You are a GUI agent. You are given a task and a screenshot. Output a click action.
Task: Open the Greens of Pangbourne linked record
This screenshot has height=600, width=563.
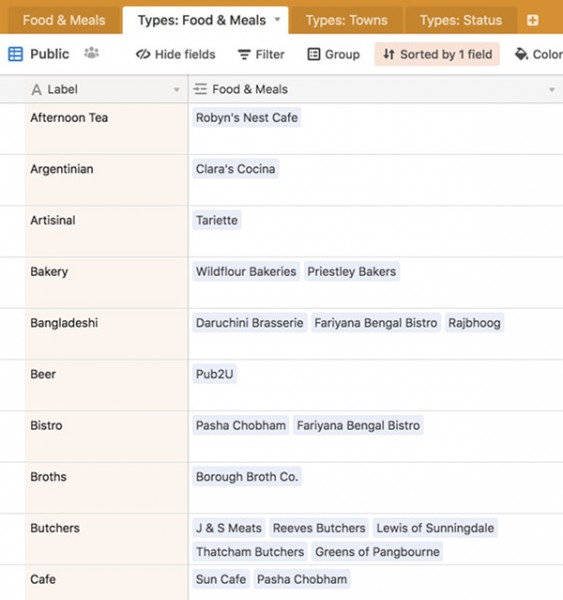pyautogui.click(x=377, y=551)
